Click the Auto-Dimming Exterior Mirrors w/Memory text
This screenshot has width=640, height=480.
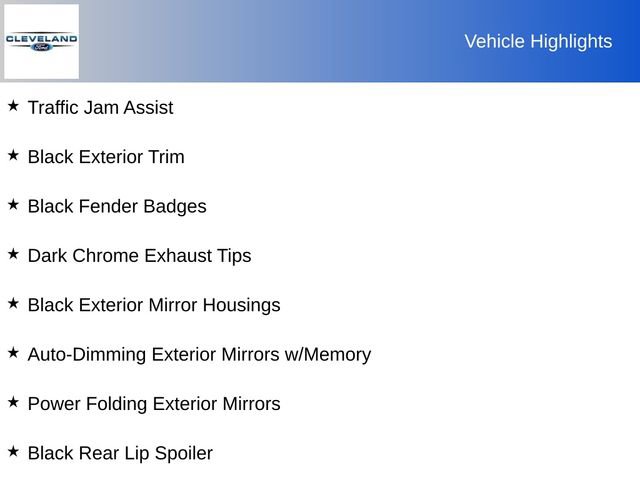click(199, 354)
